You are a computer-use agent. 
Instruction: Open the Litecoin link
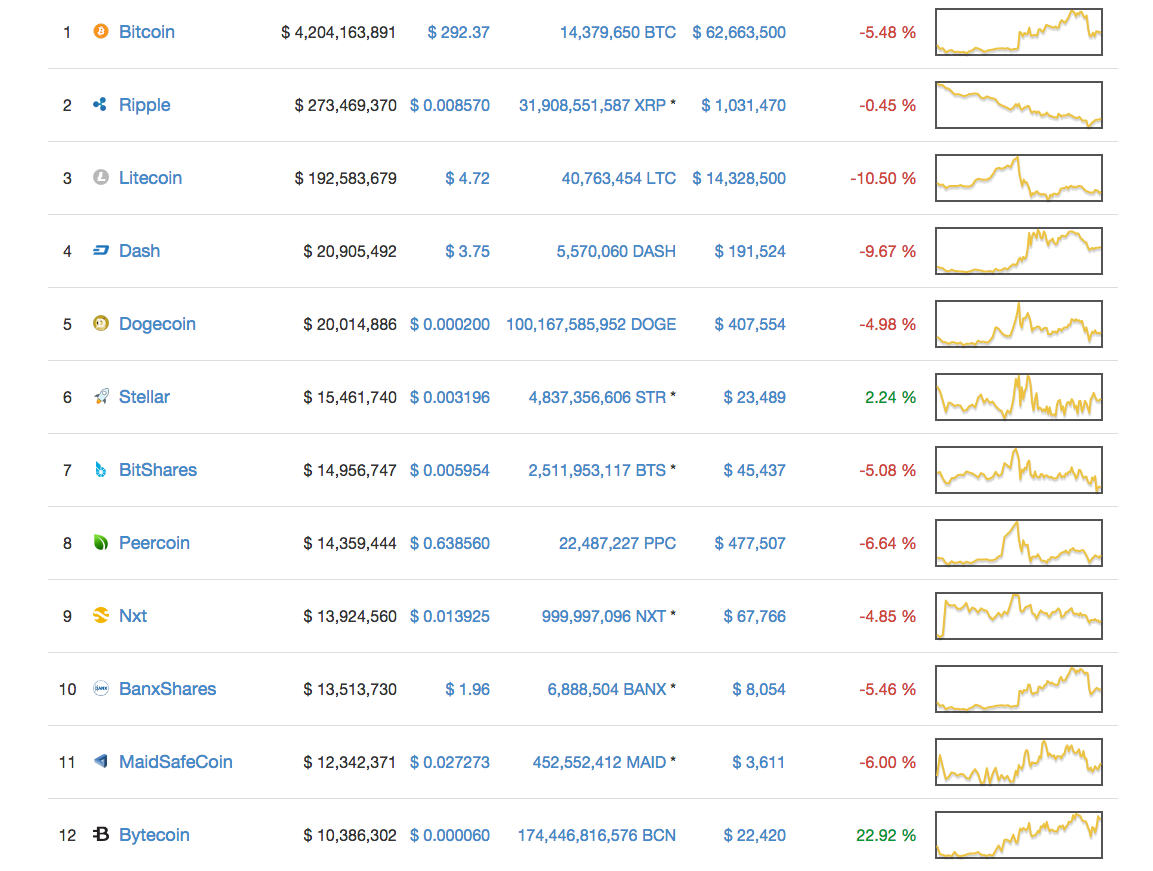pos(151,178)
